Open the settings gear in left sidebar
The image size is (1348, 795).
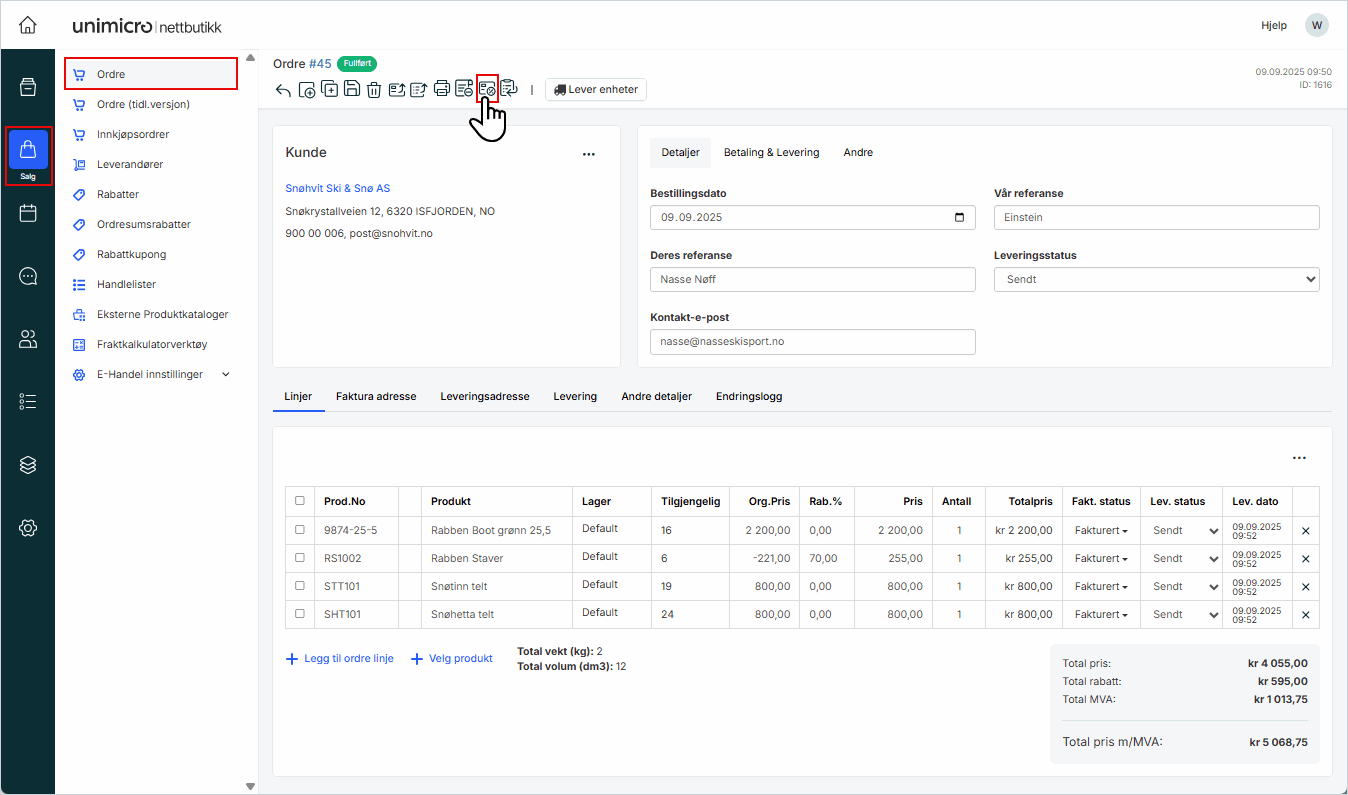pos(28,528)
